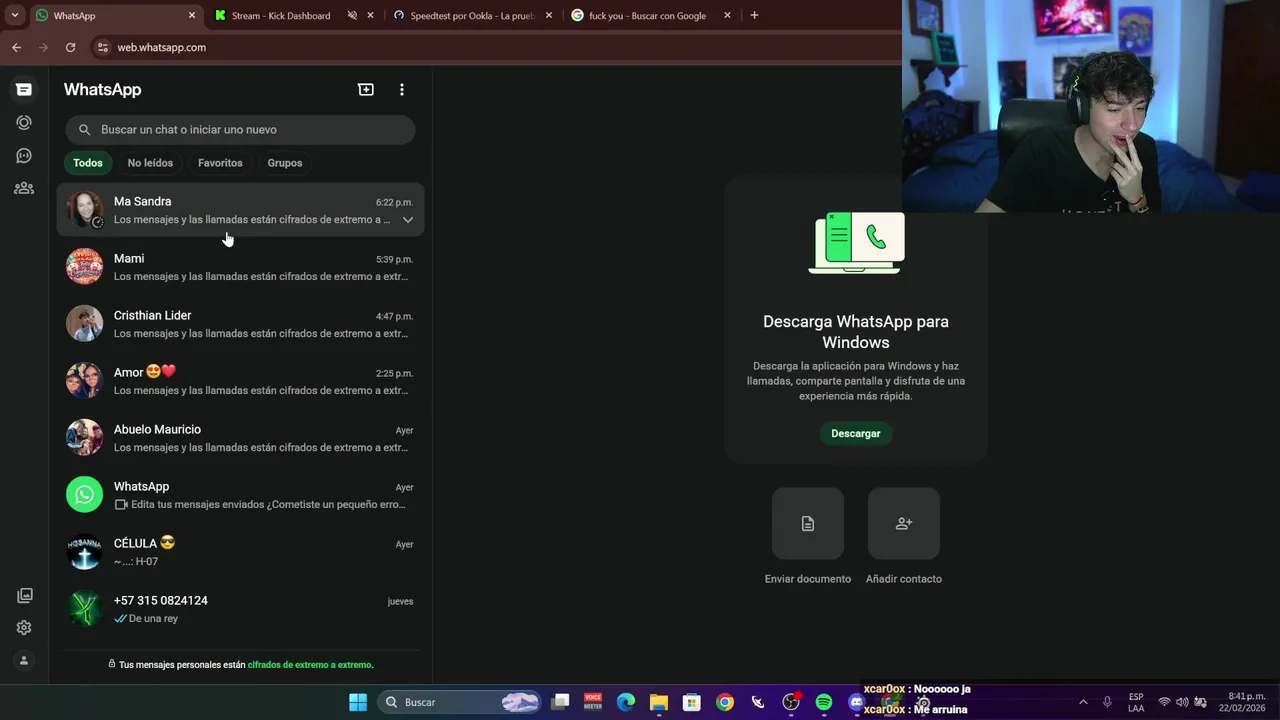This screenshot has height=720, width=1280.
Task: Click CÉLULA group avatar
Action: [x=84, y=552]
